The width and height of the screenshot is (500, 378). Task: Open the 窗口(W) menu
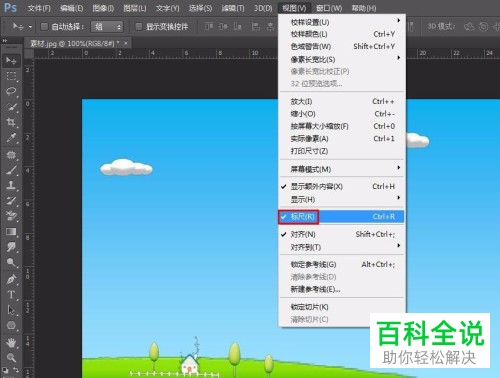[329, 8]
